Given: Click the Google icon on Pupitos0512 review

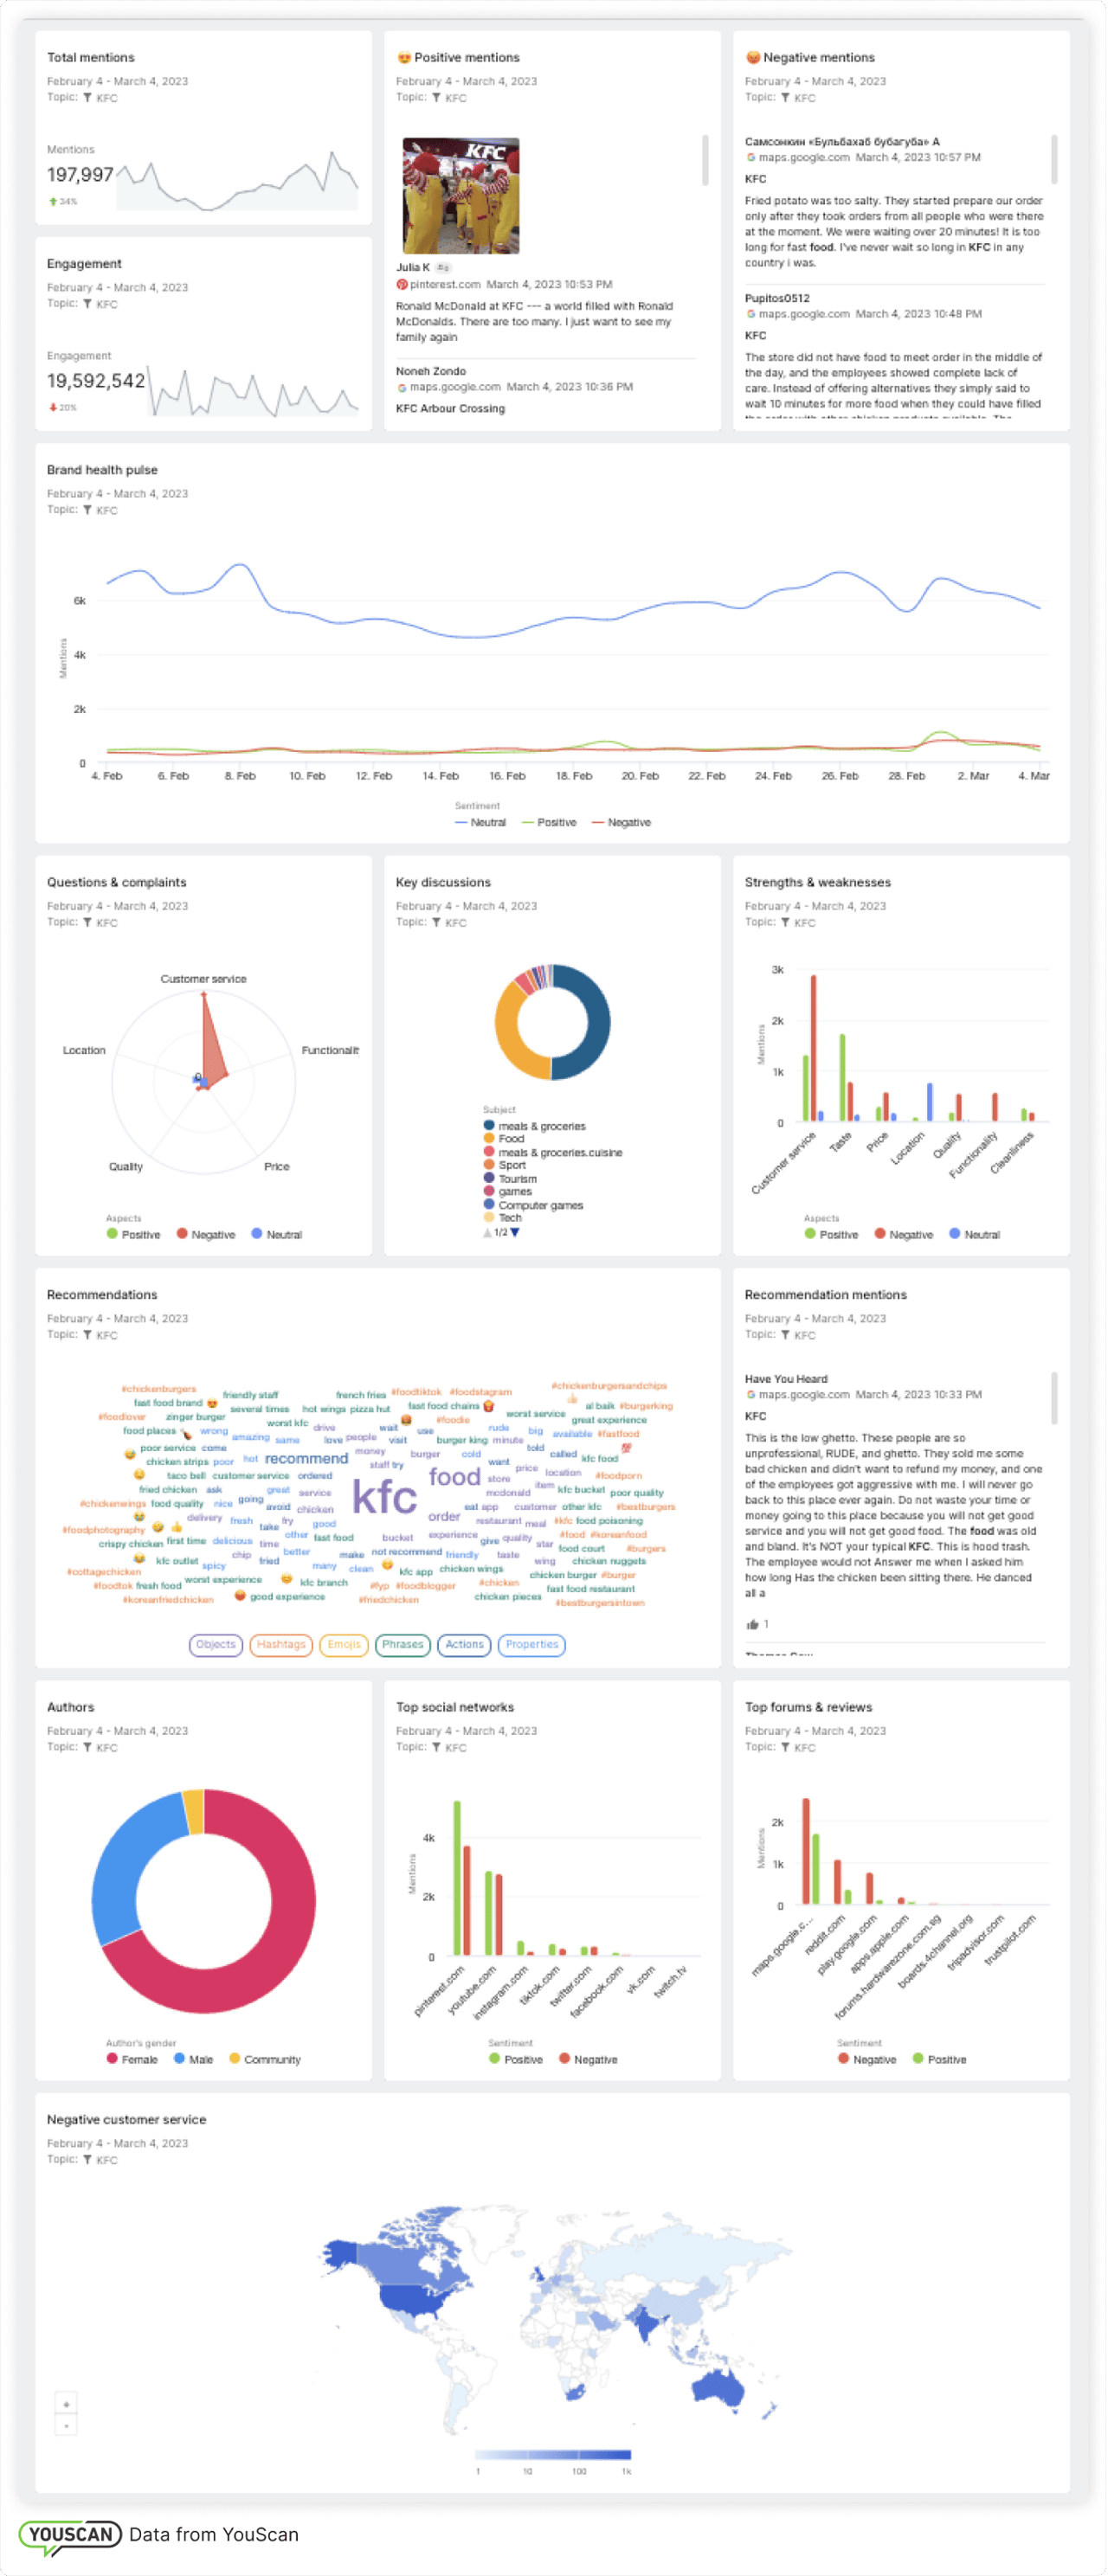Looking at the screenshot, I should 751,314.
